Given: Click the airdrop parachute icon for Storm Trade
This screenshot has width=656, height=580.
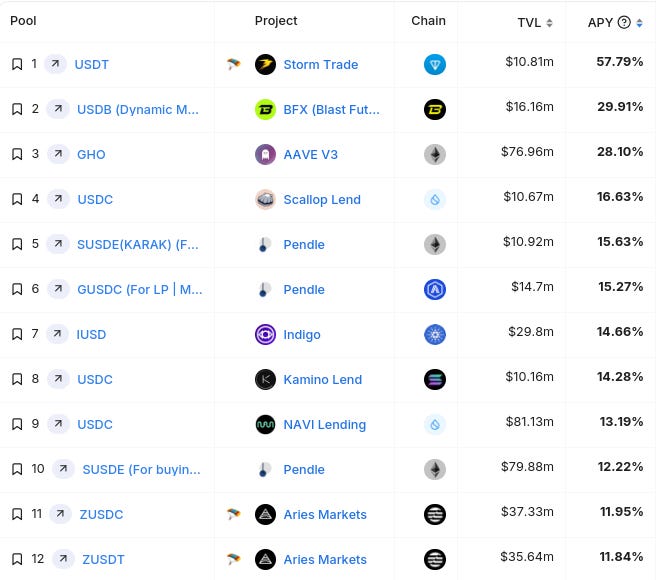Looking at the screenshot, I should tap(233, 64).
